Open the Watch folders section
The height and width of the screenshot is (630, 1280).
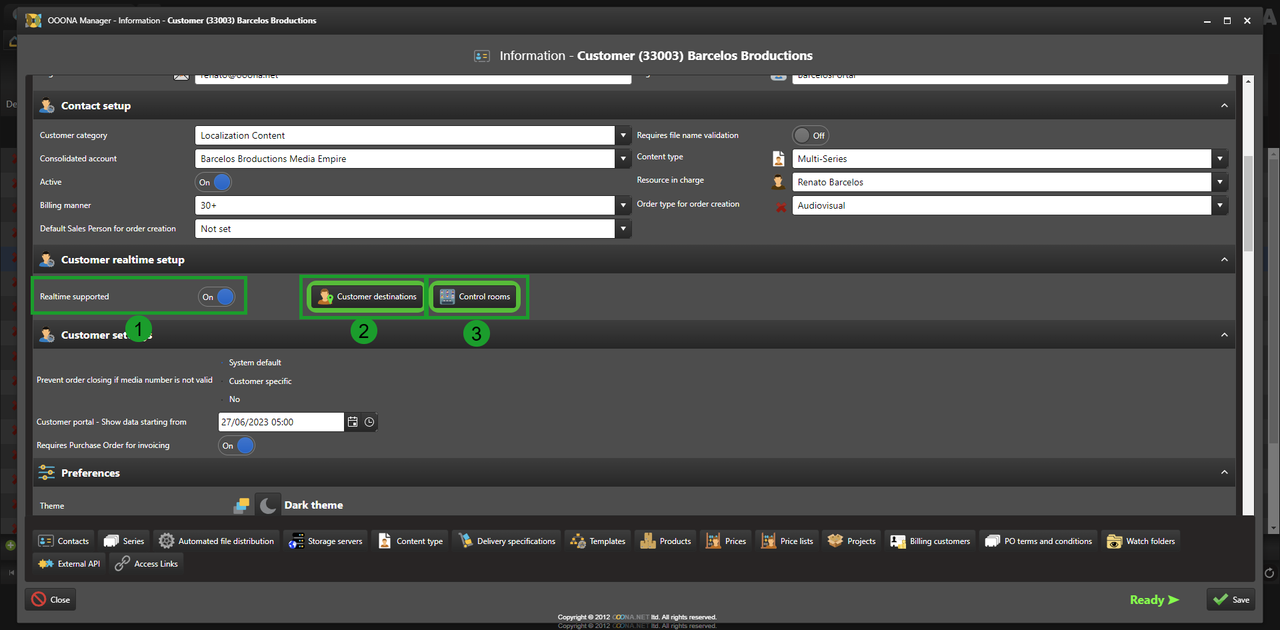click(x=1141, y=541)
